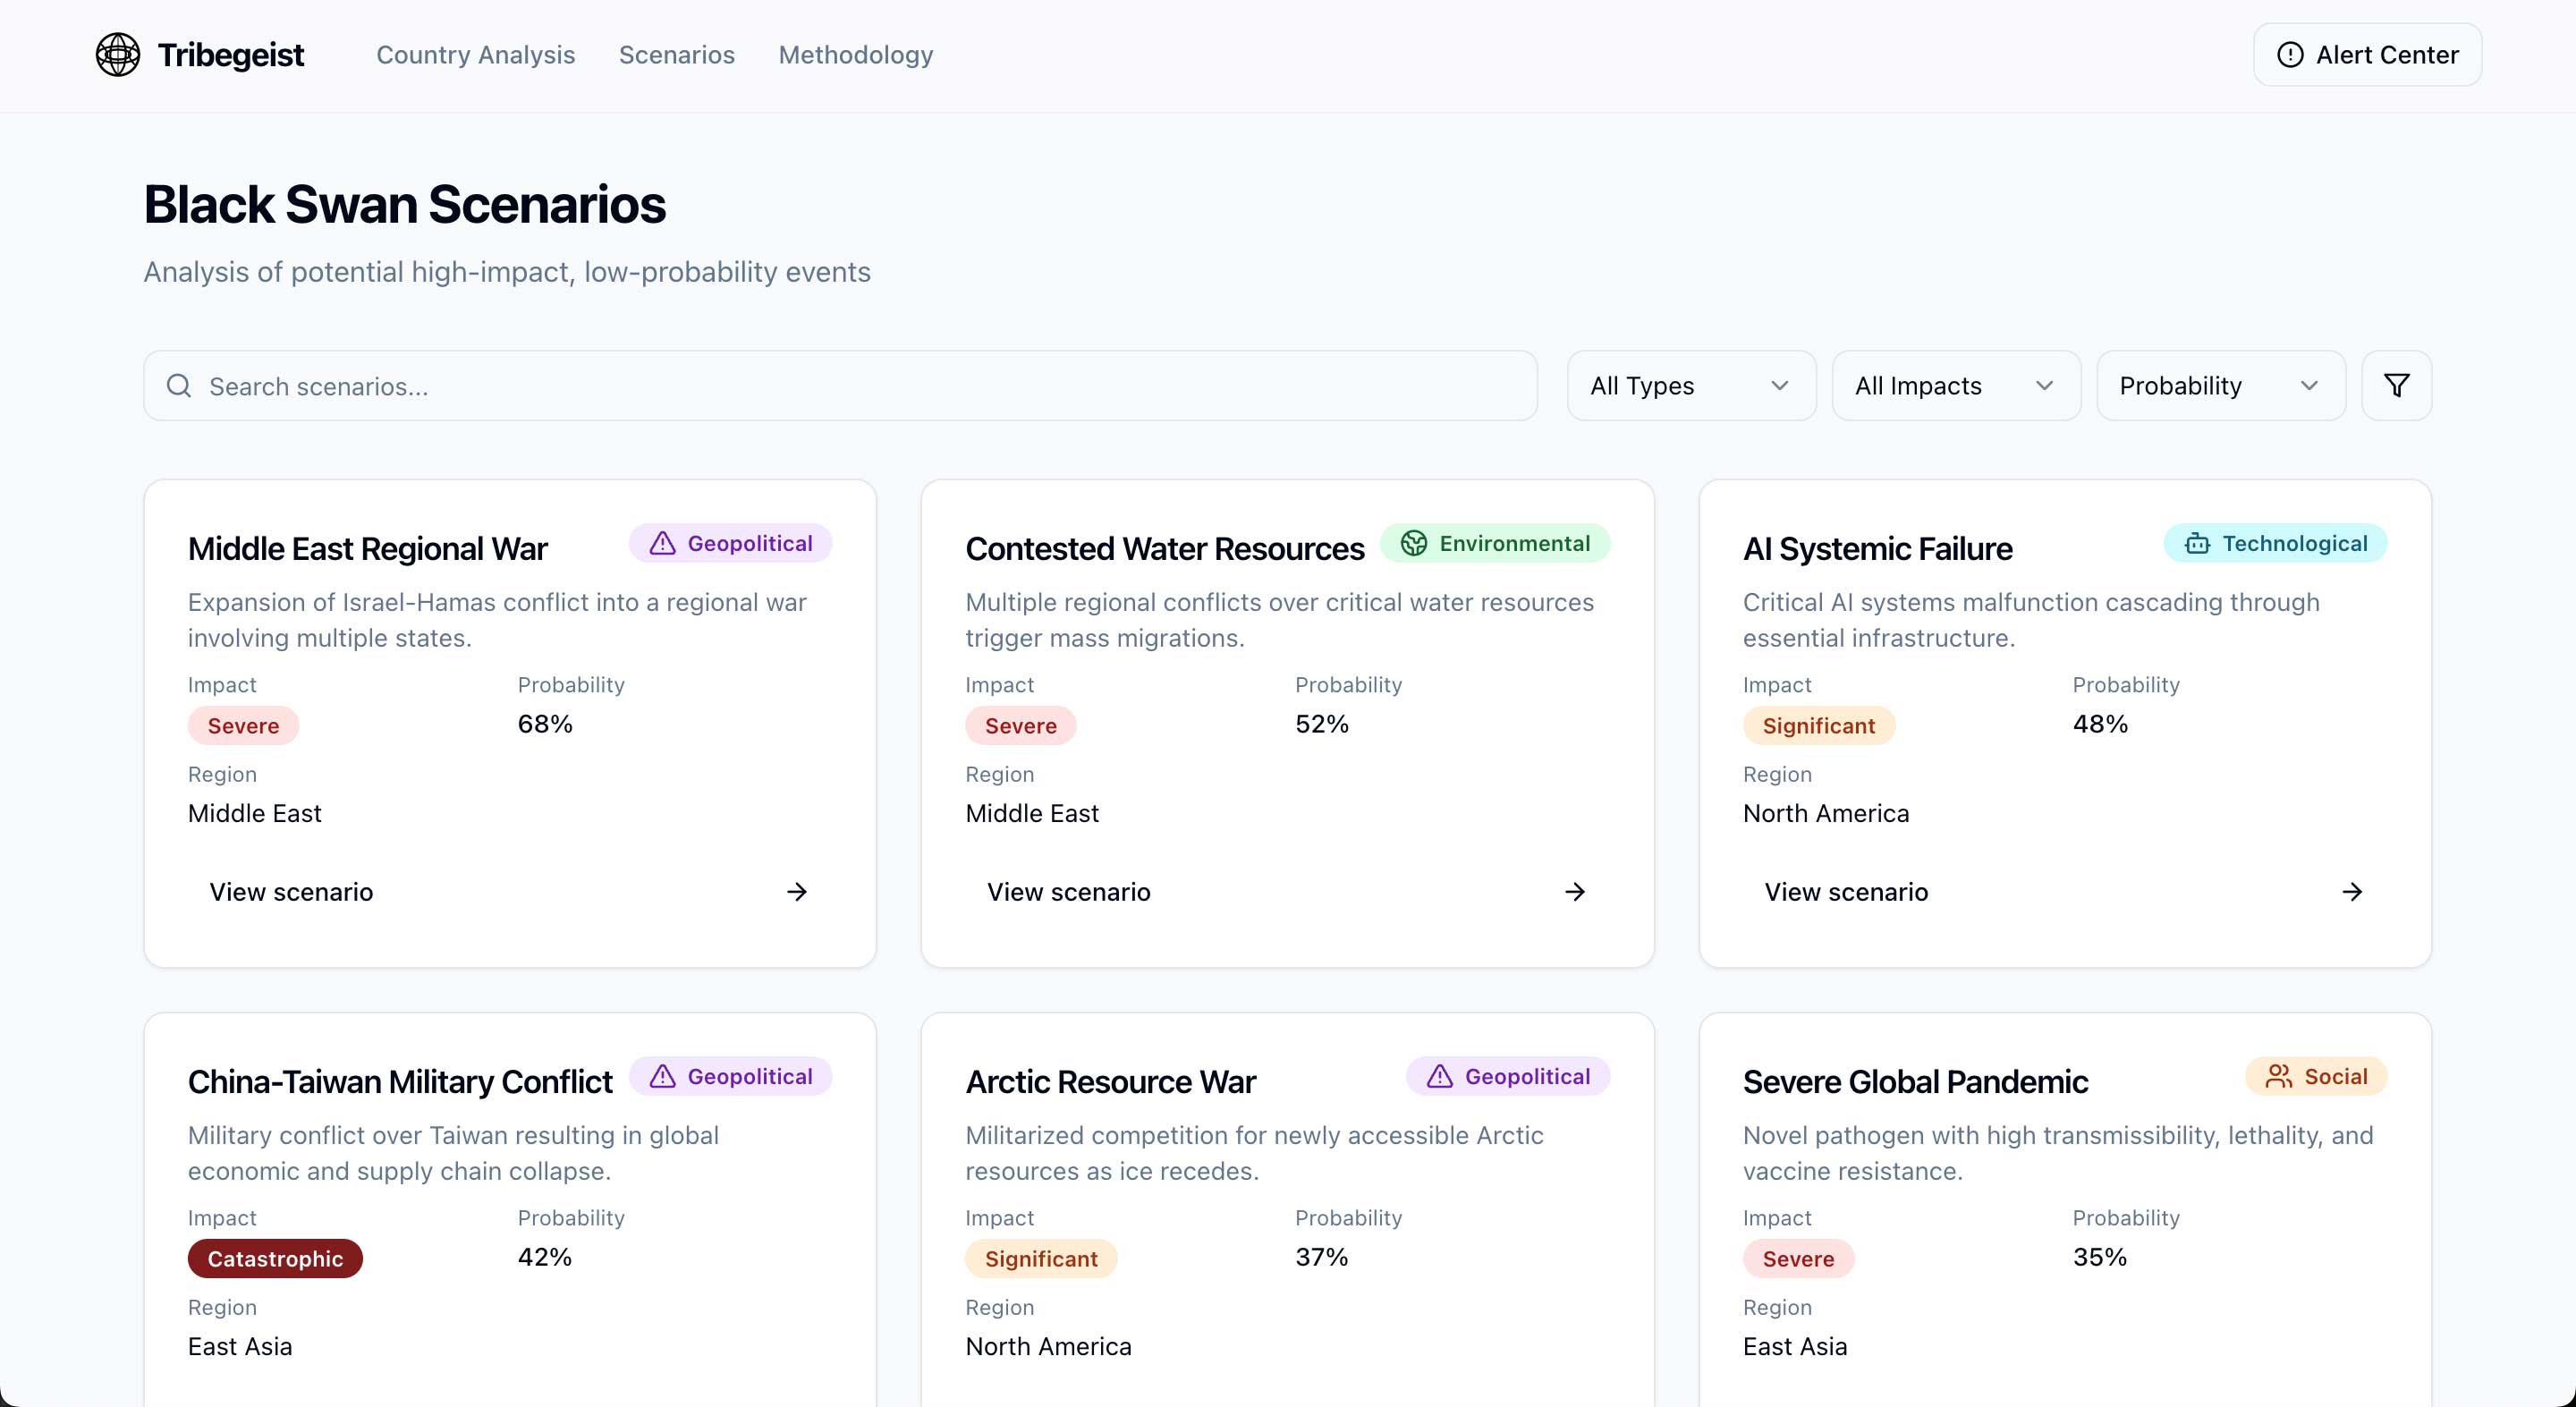This screenshot has width=2576, height=1407.
Task: Click arrow icon on Middle East Regional War card
Action: tap(797, 892)
